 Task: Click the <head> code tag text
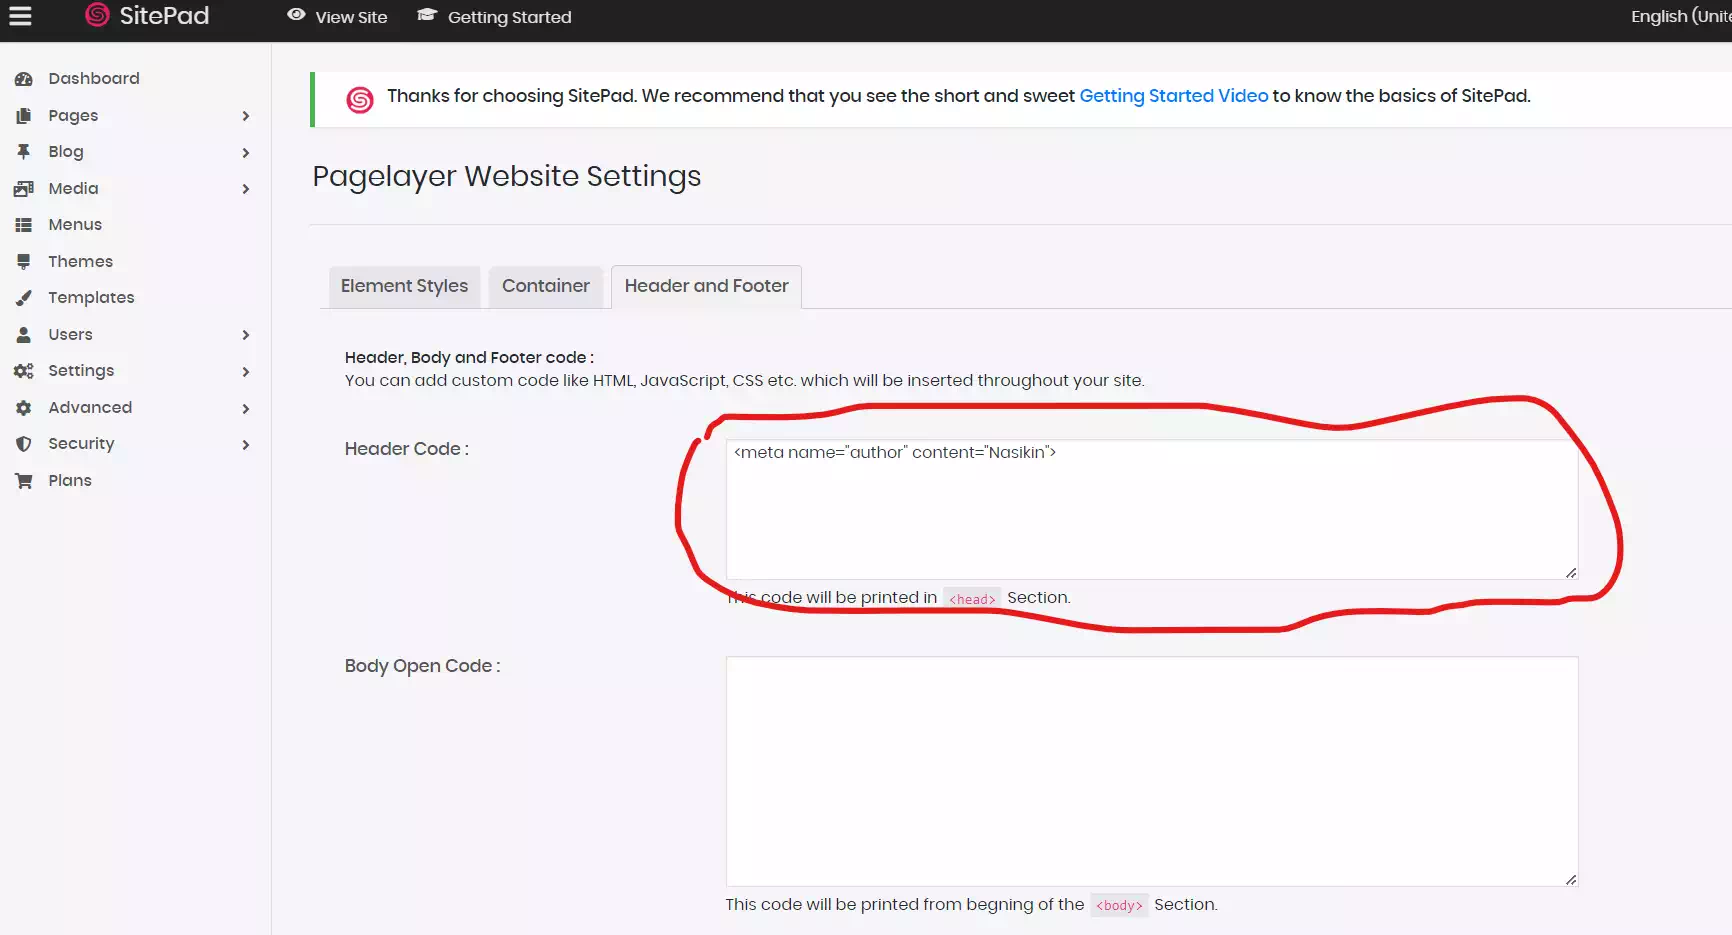click(x=972, y=599)
